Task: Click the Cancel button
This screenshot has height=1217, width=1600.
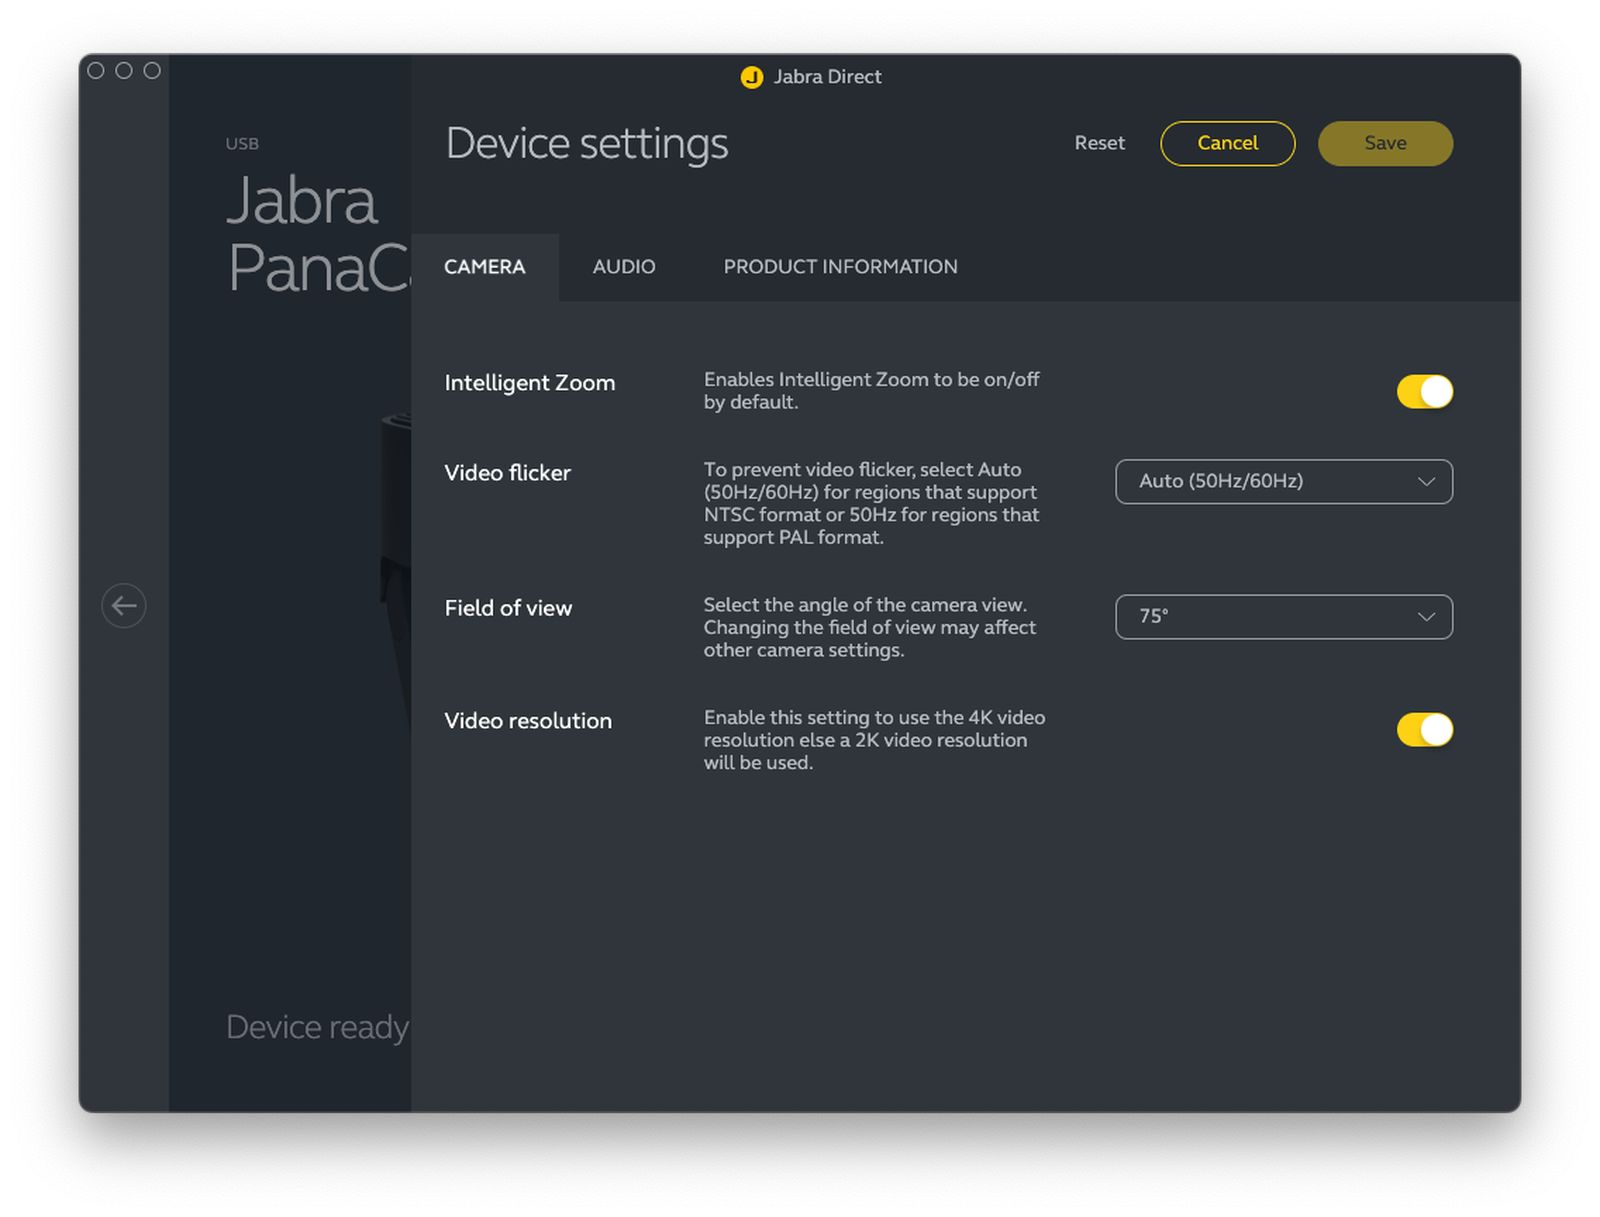Action: point(1228,143)
